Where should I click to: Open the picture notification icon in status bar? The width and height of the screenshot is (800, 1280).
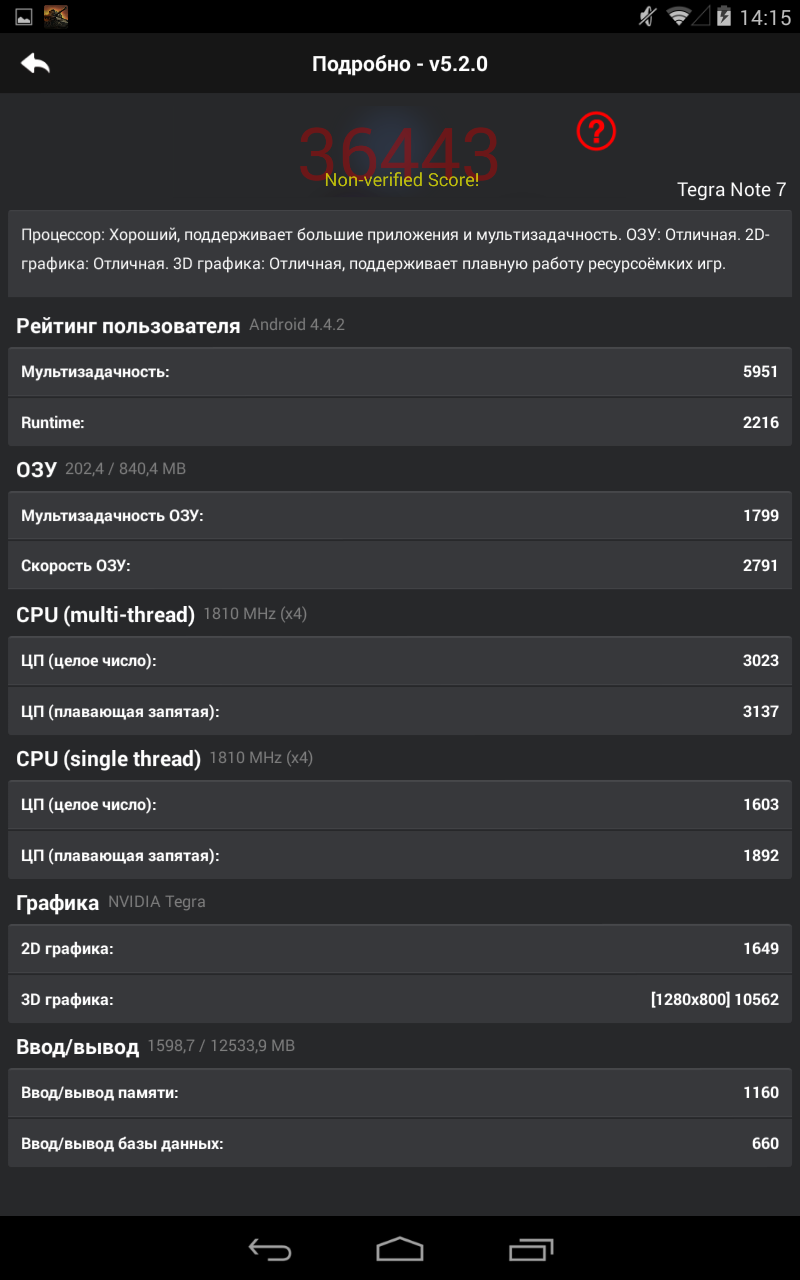click(x=24, y=17)
